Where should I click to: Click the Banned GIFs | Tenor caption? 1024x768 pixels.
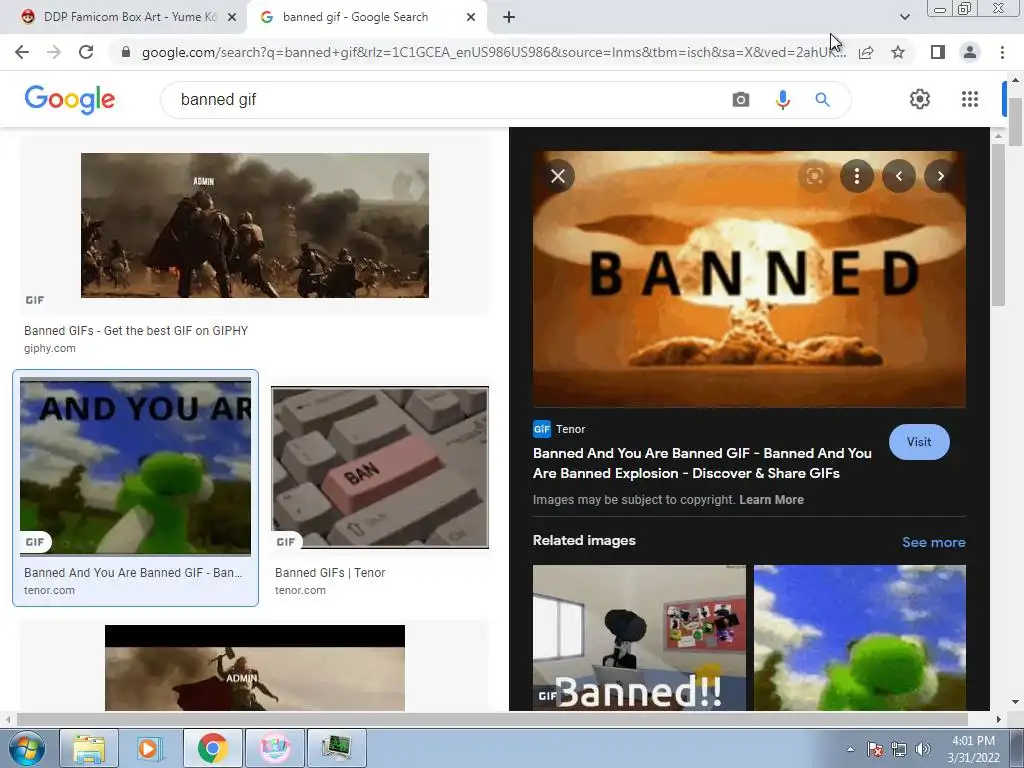tap(330, 573)
